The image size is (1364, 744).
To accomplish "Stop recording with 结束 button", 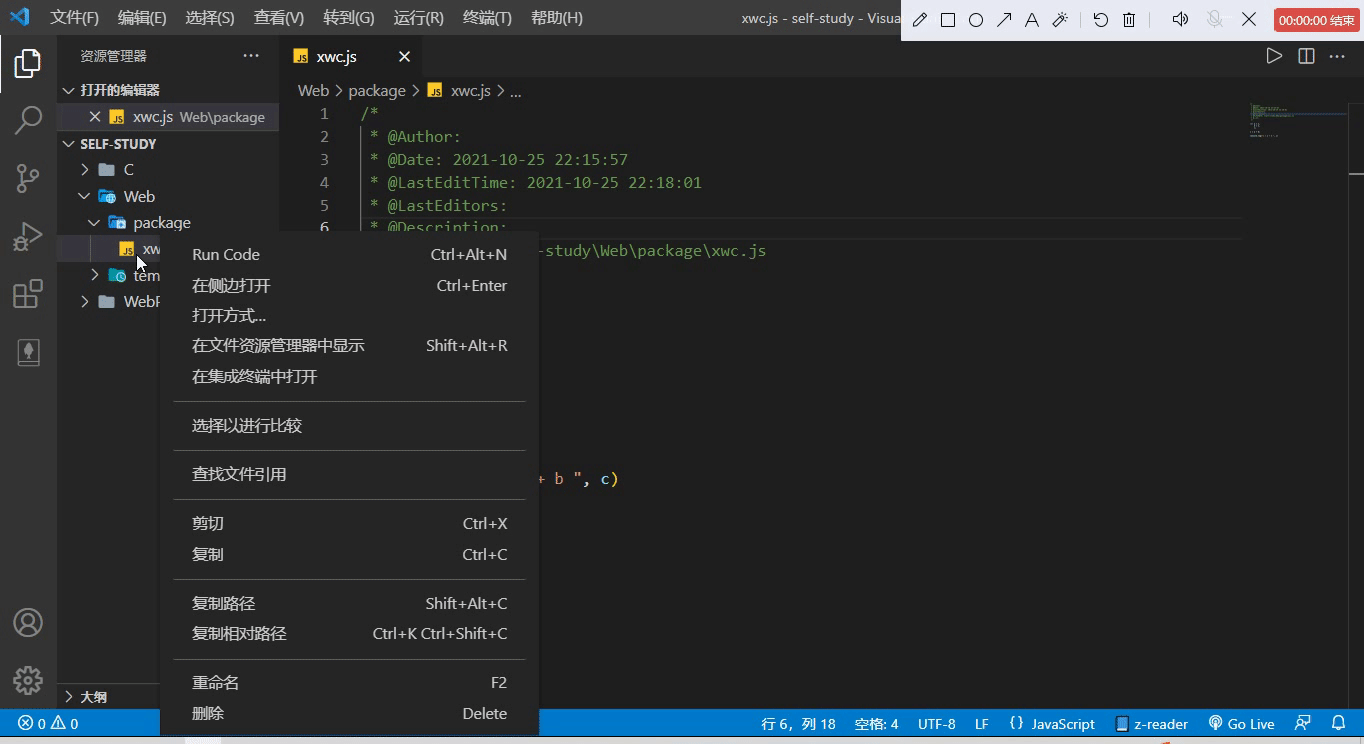I will point(1316,20).
